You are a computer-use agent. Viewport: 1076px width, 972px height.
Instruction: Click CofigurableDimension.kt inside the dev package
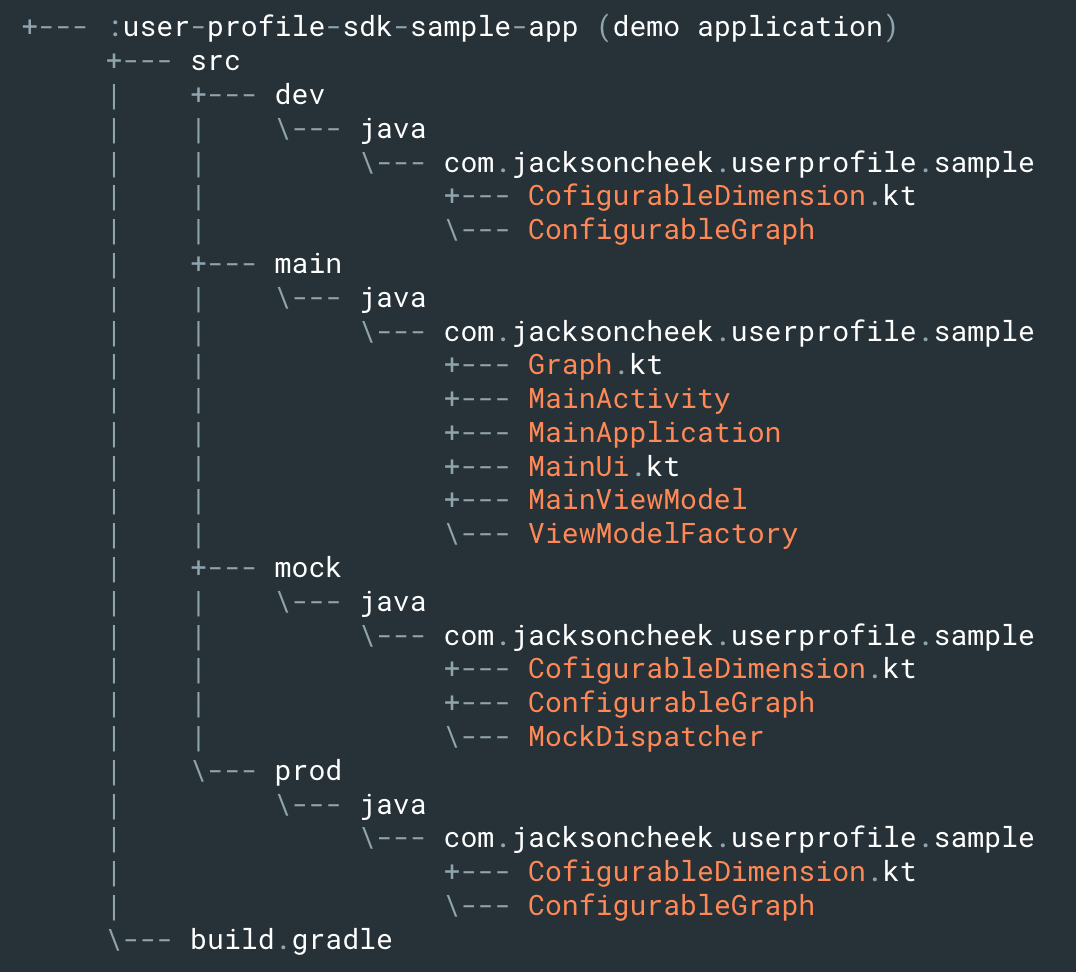(x=695, y=195)
